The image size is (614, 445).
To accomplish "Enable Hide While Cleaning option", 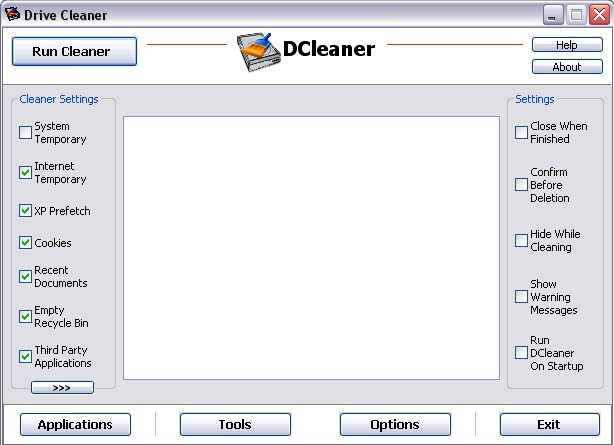I will [521, 241].
